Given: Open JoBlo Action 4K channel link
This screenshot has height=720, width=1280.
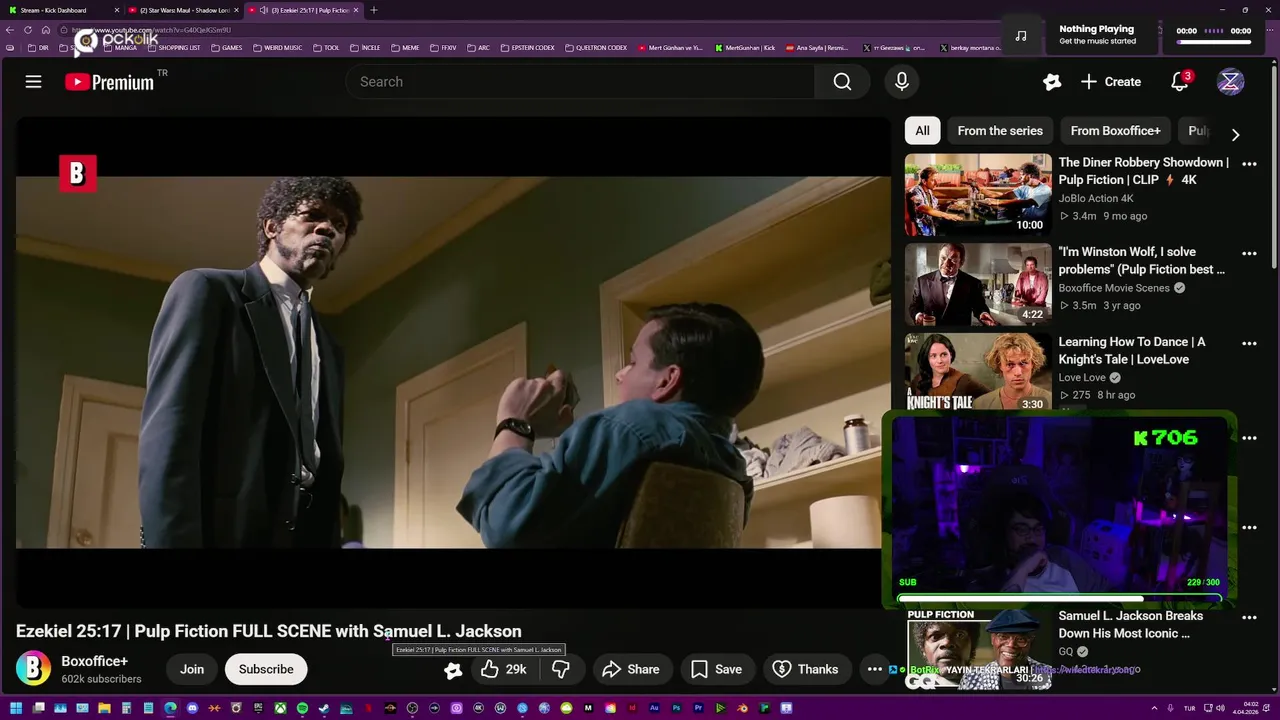Looking at the screenshot, I should (1096, 198).
